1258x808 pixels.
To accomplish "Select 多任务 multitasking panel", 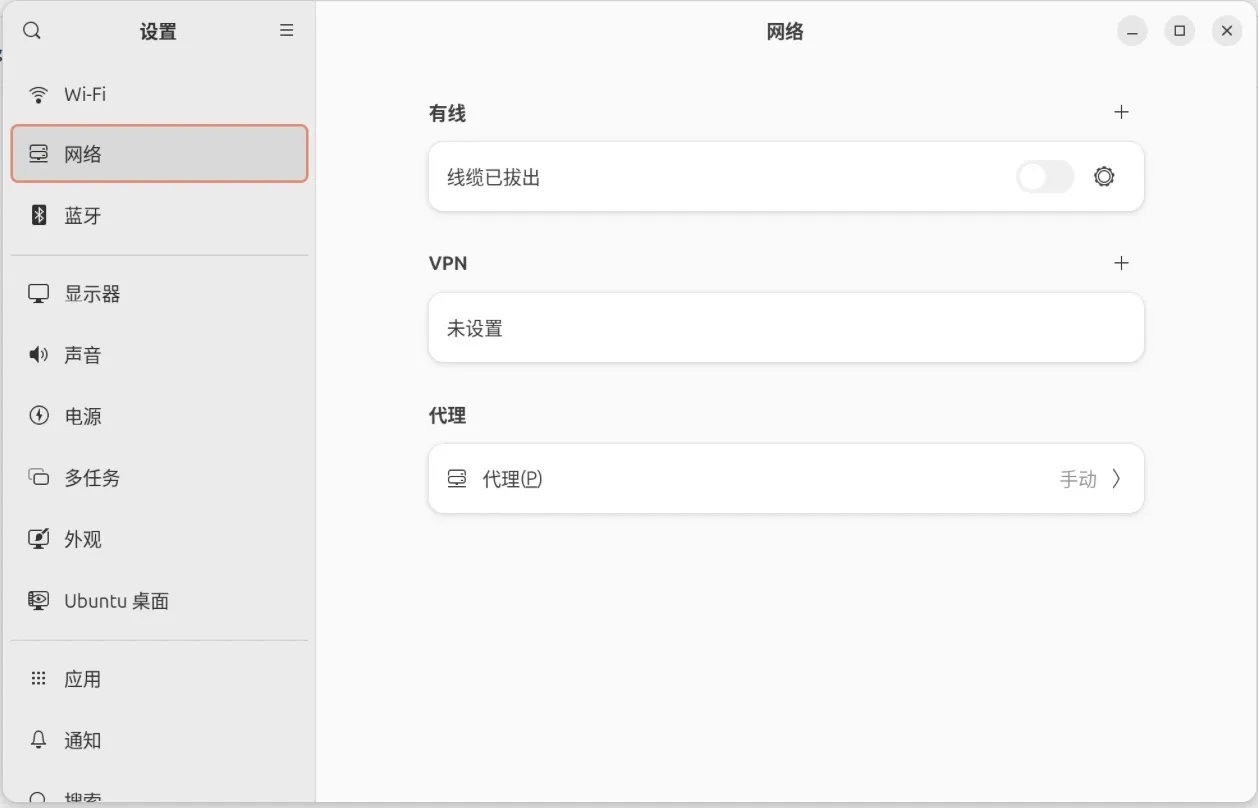I will pos(92,478).
